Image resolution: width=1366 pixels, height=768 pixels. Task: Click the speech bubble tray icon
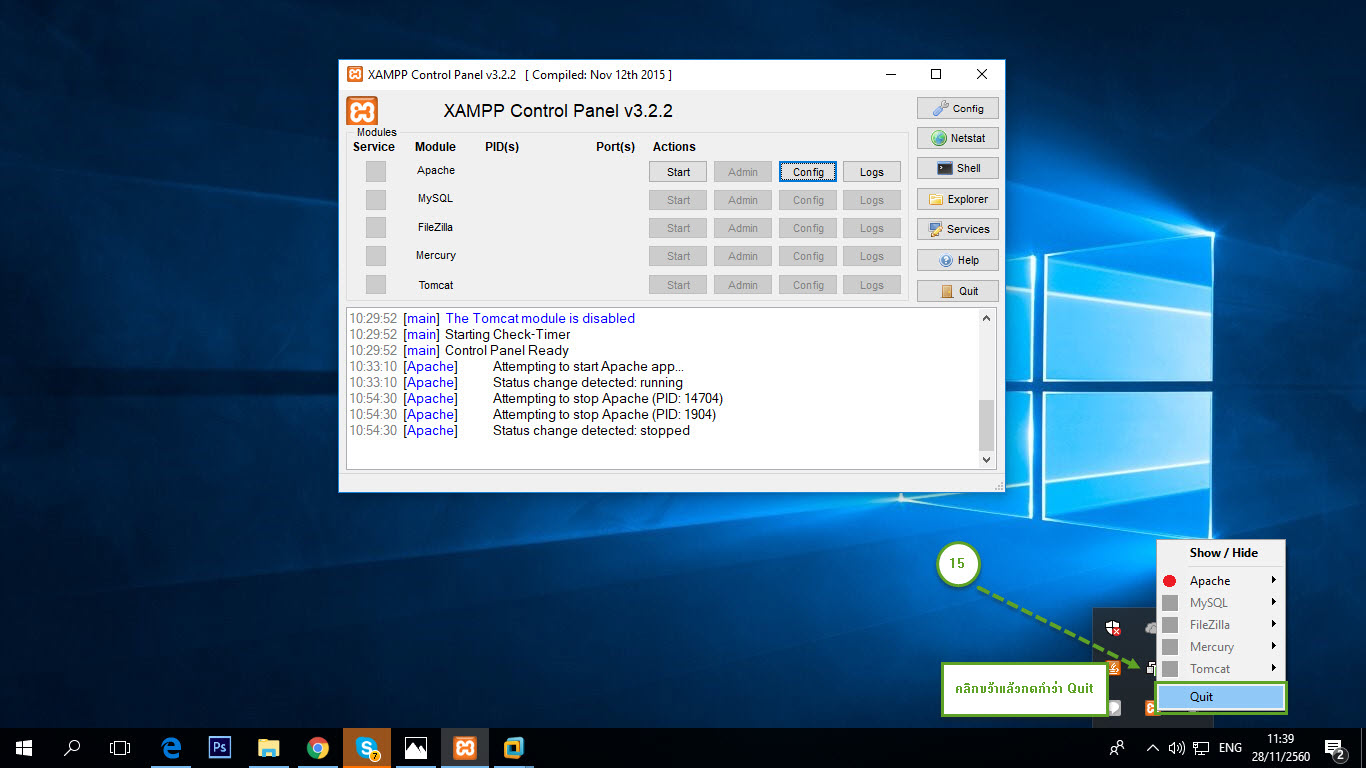1113,708
